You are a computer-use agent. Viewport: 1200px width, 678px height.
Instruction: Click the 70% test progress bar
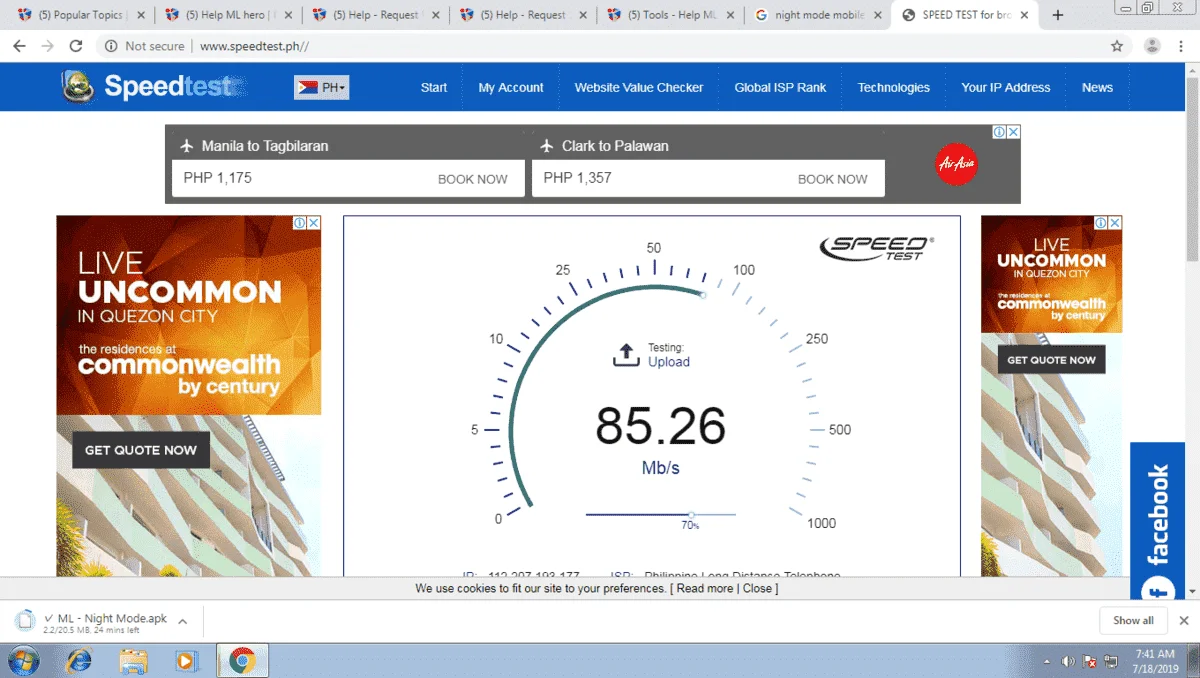pyautogui.click(x=660, y=515)
